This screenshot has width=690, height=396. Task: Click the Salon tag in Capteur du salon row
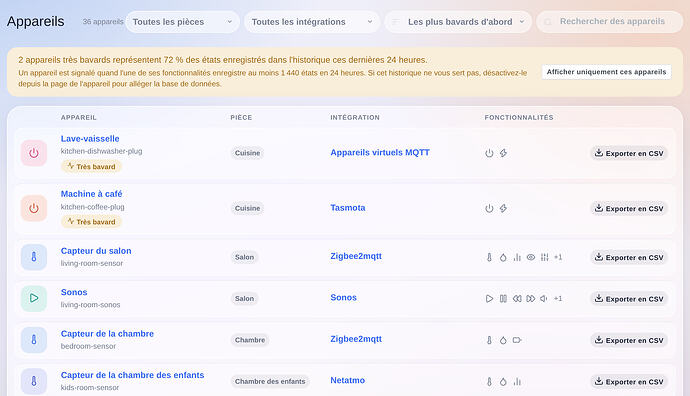(x=244, y=257)
